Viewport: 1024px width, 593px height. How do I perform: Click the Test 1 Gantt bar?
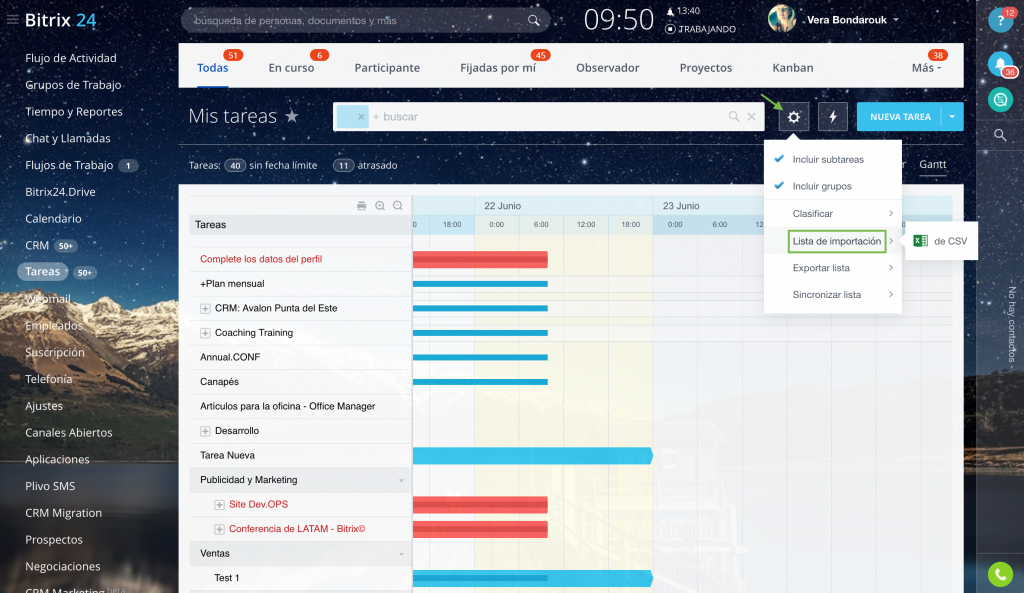coord(533,578)
